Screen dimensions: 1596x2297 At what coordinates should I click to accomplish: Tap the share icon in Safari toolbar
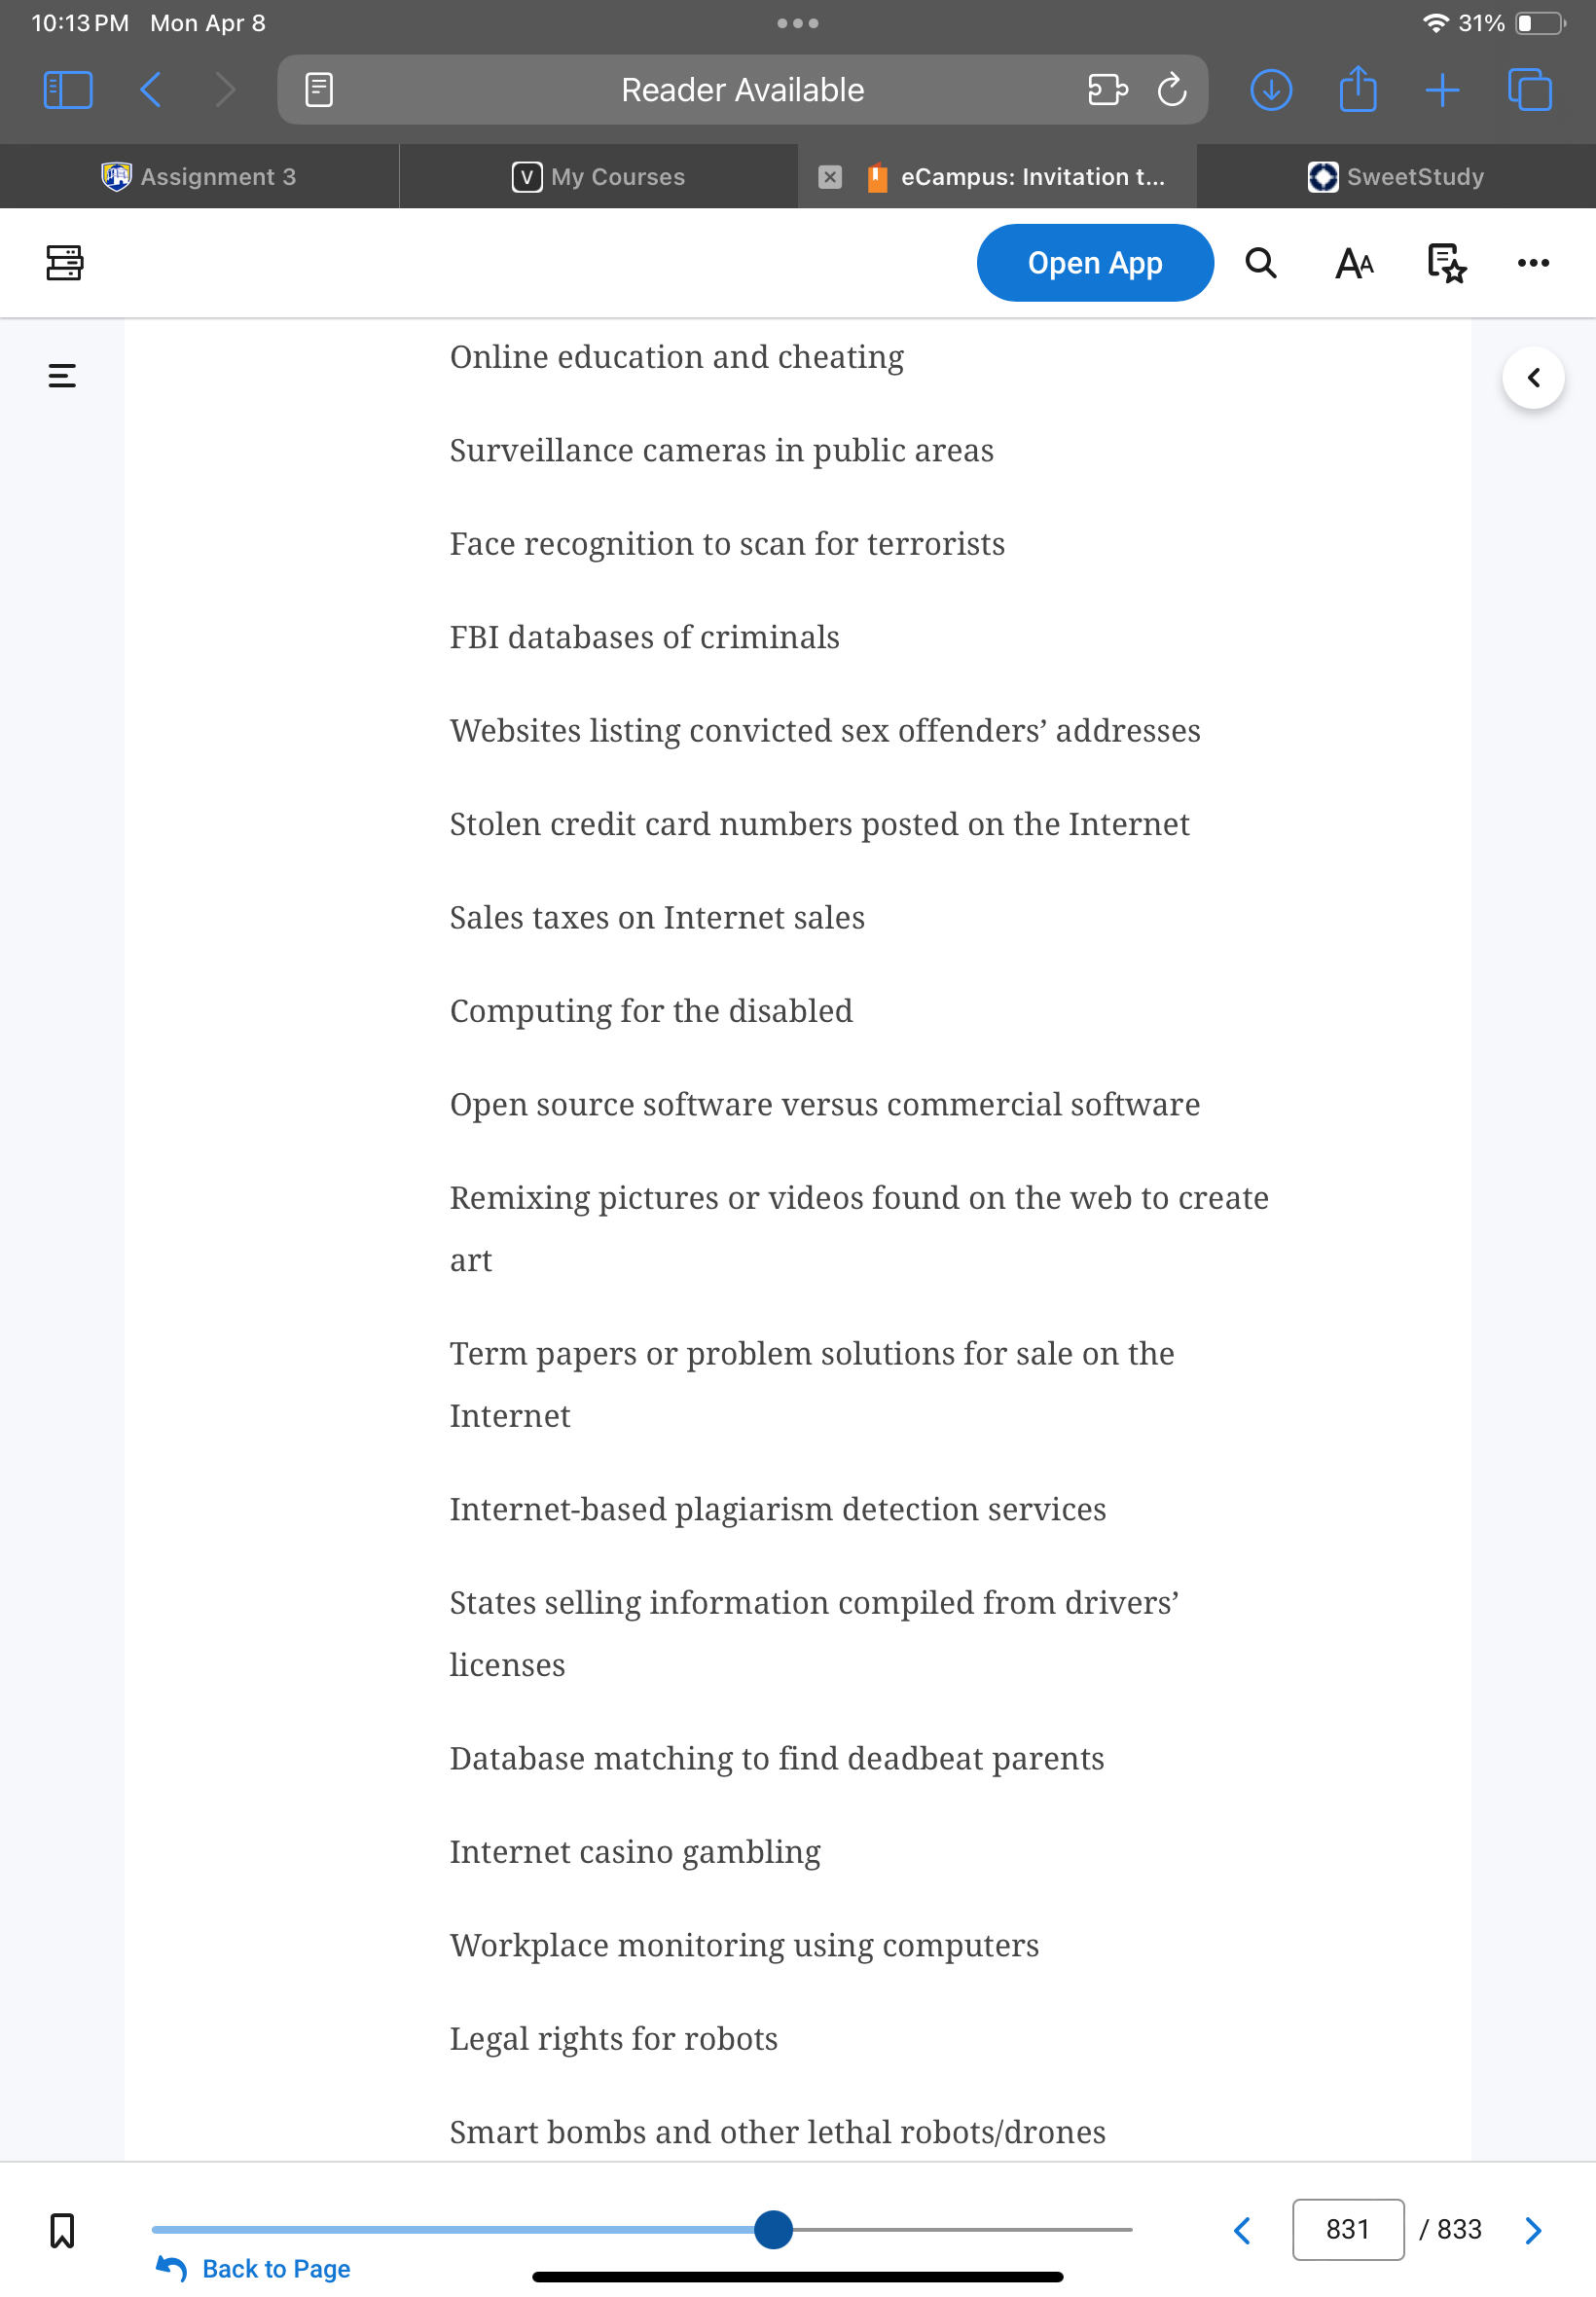pos(1358,88)
